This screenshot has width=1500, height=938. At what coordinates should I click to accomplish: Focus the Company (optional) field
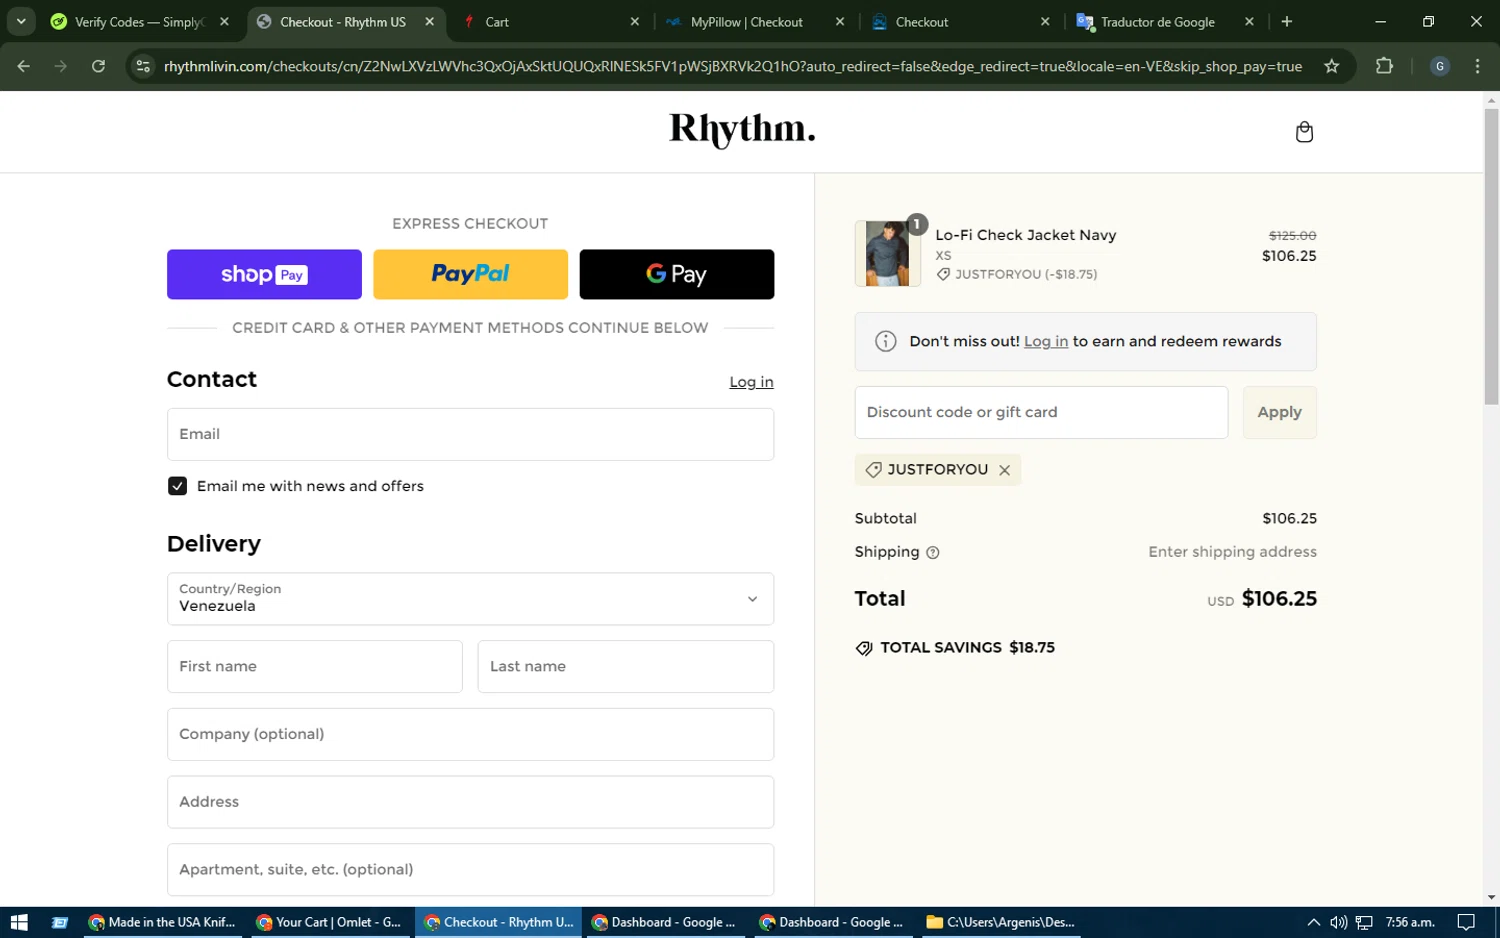[470, 734]
